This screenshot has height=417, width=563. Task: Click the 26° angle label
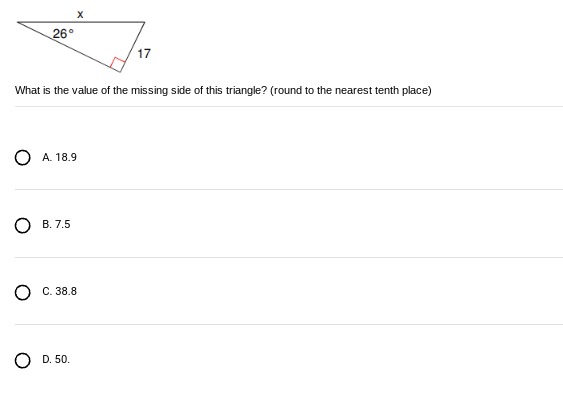[x=63, y=34]
